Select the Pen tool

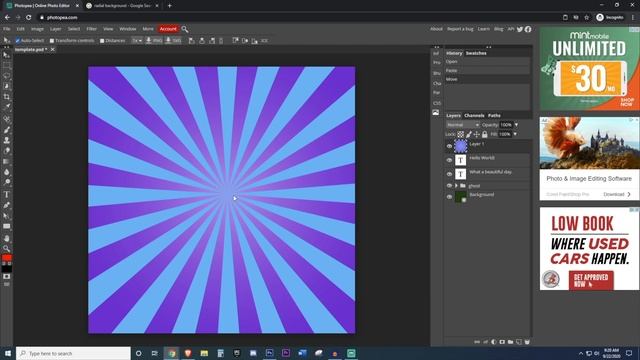pyautogui.click(x=7, y=205)
